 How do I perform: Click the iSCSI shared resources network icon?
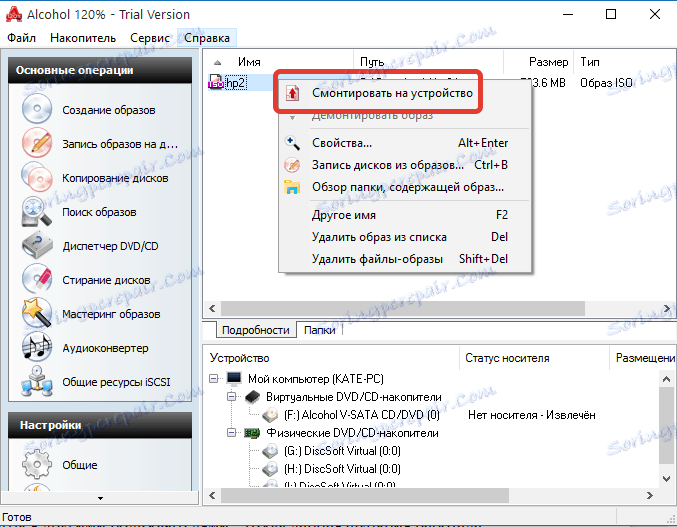pos(37,382)
